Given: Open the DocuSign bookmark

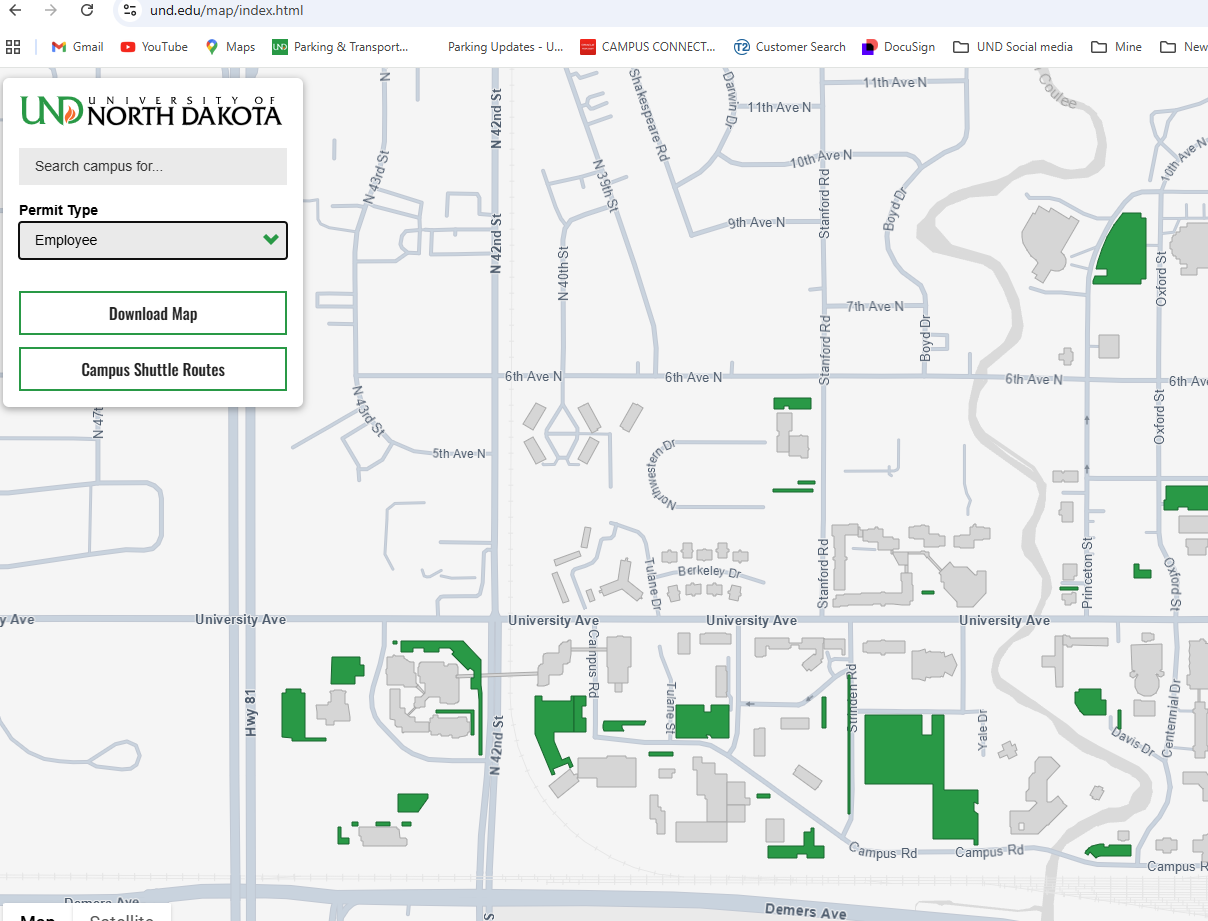Looking at the screenshot, I should 898,46.
